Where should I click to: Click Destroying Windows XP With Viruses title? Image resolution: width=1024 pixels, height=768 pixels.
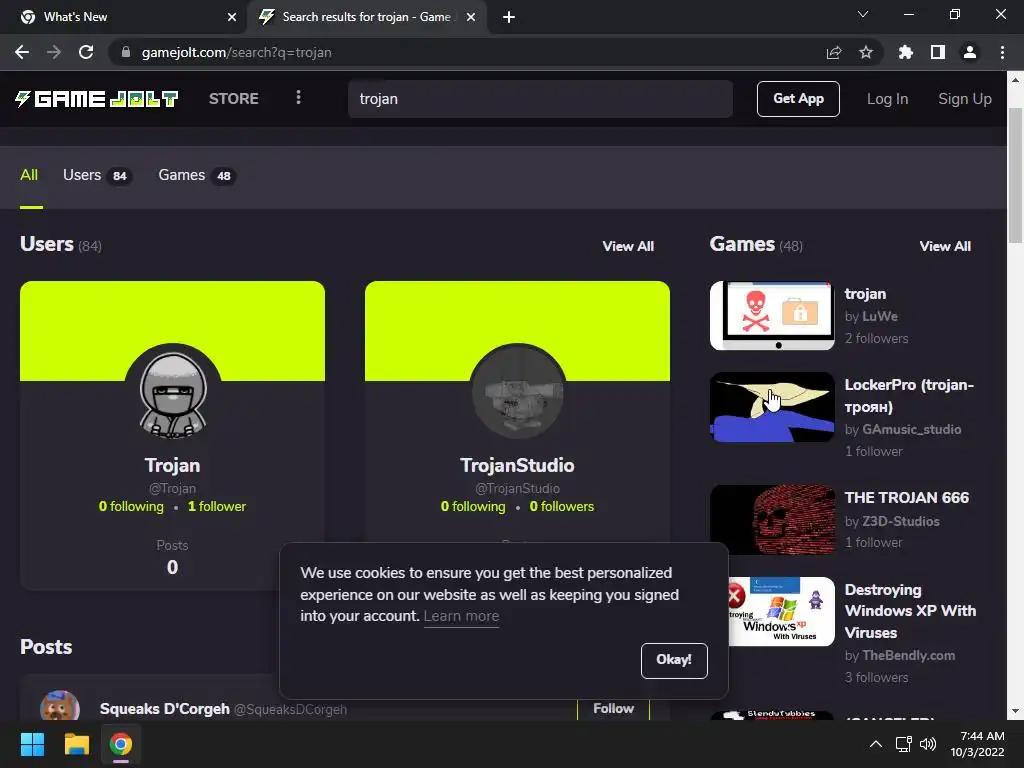tap(910, 611)
